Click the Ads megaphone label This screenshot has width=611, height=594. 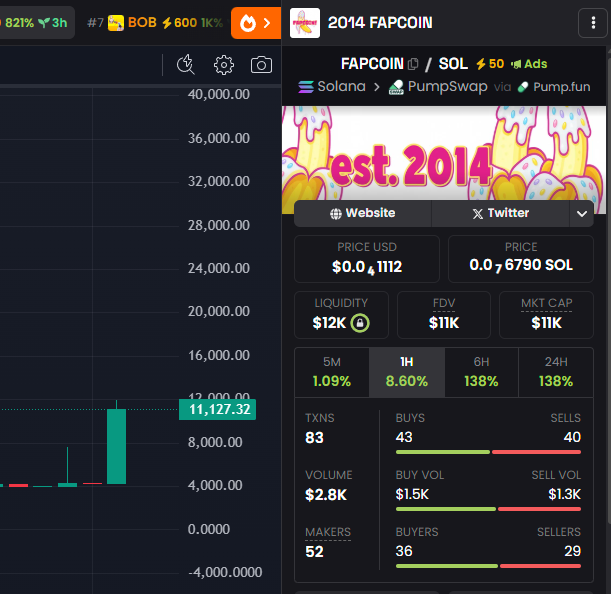pos(529,64)
